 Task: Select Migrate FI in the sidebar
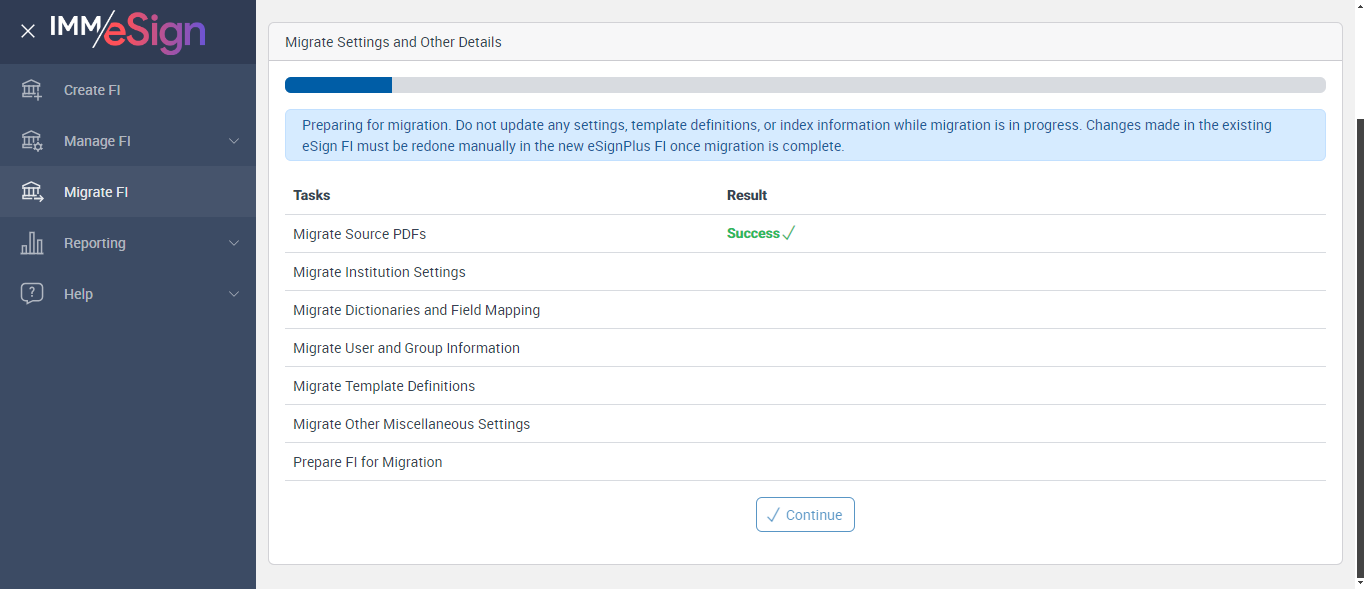(96, 192)
